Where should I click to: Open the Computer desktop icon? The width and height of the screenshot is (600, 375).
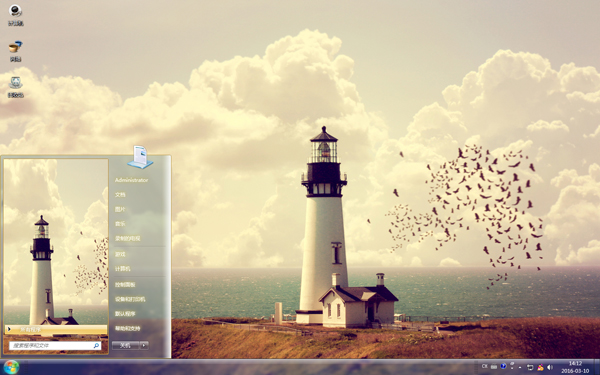coord(15,15)
